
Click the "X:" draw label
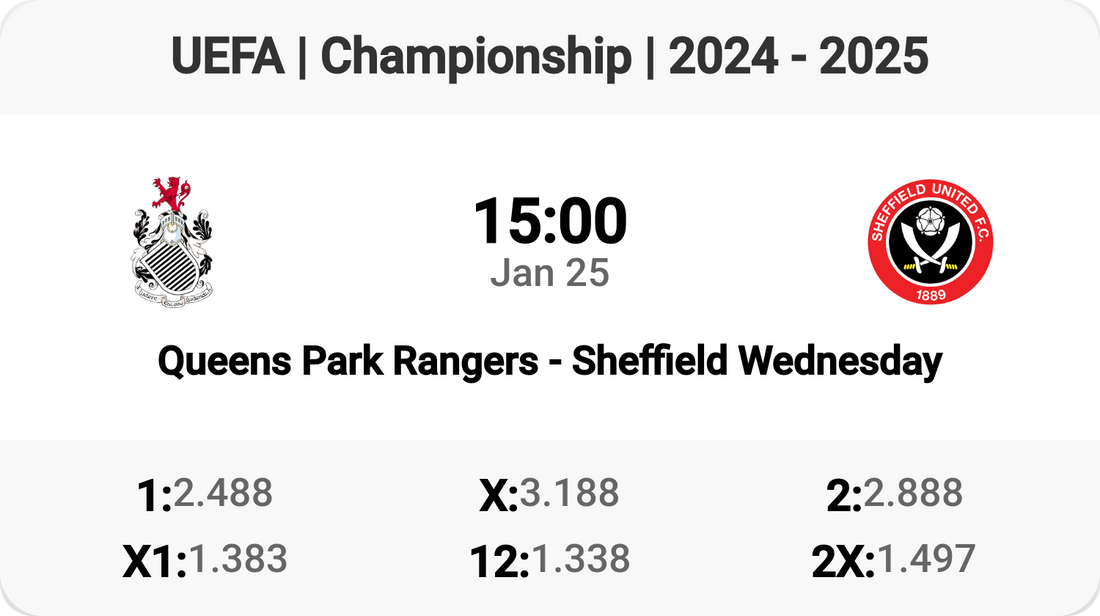(x=498, y=497)
